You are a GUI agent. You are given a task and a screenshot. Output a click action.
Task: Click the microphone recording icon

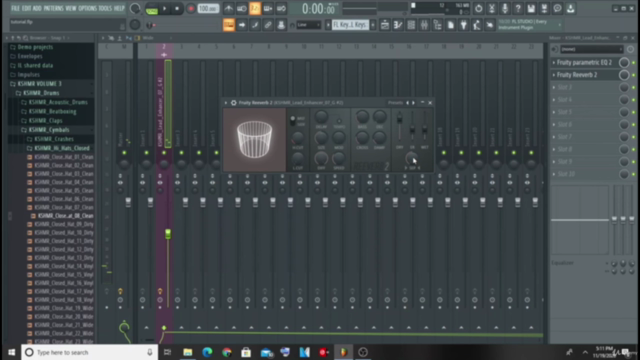(505, 8)
